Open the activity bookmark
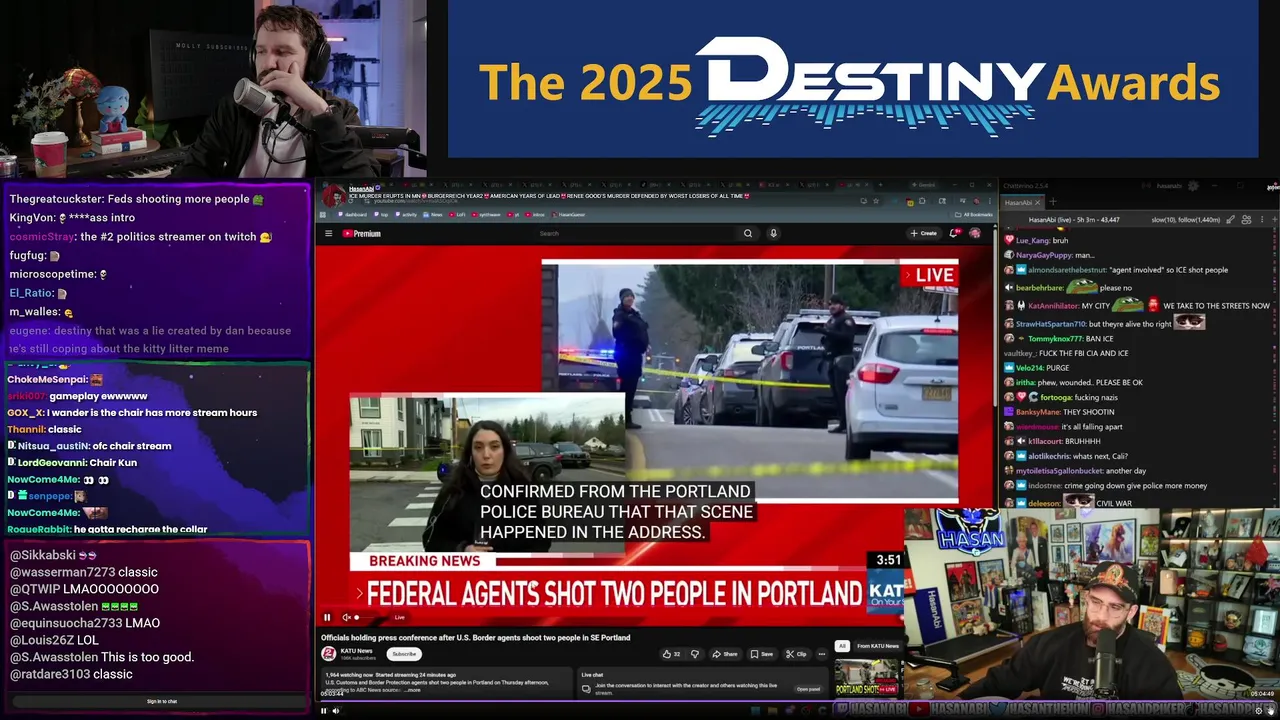The image size is (1280, 720). coord(407,214)
